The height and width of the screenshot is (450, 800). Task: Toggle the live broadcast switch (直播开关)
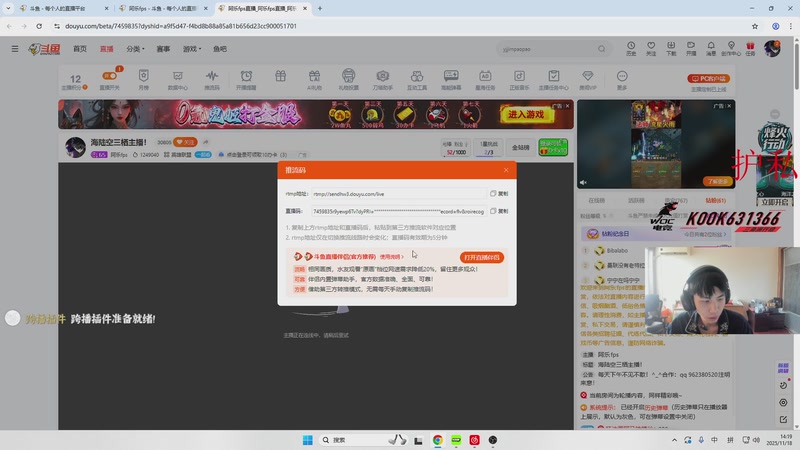[x=110, y=79]
